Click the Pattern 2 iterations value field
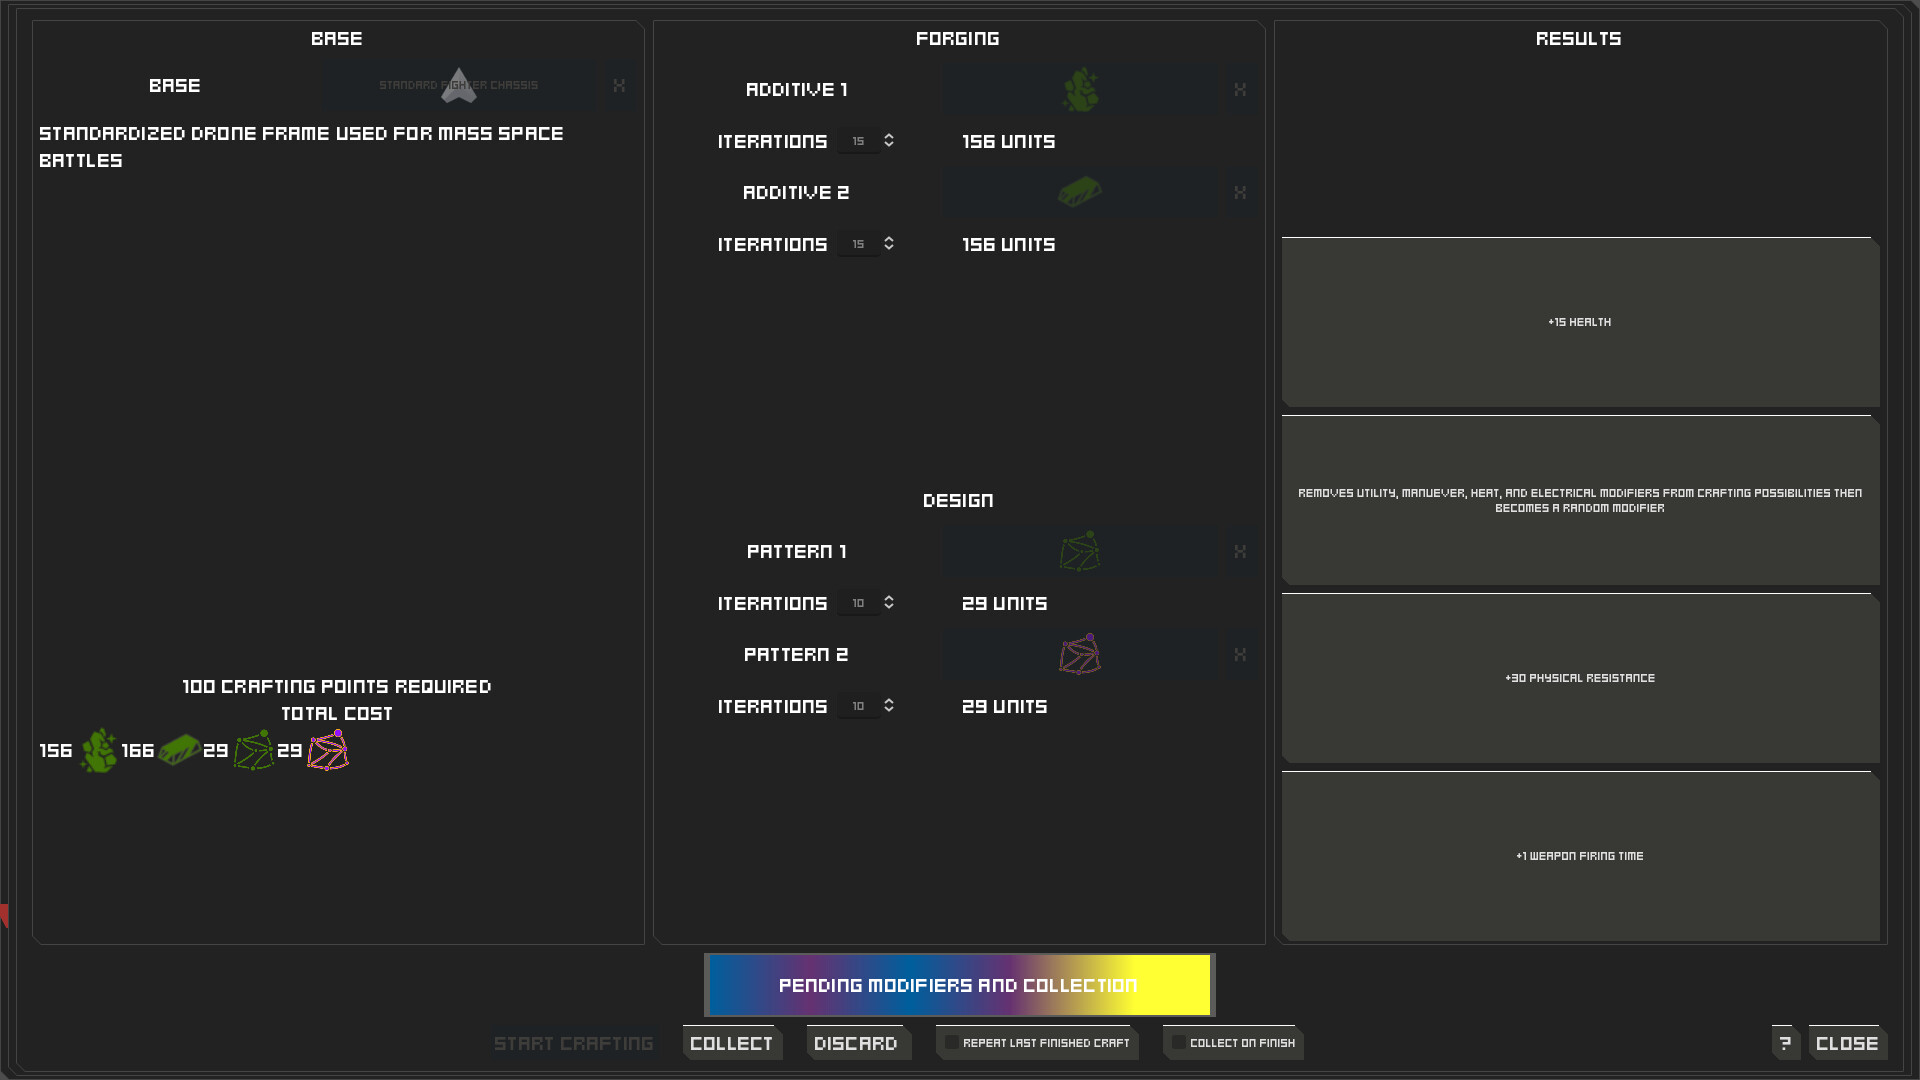Image resolution: width=1920 pixels, height=1080 pixels. pyautogui.click(x=858, y=706)
